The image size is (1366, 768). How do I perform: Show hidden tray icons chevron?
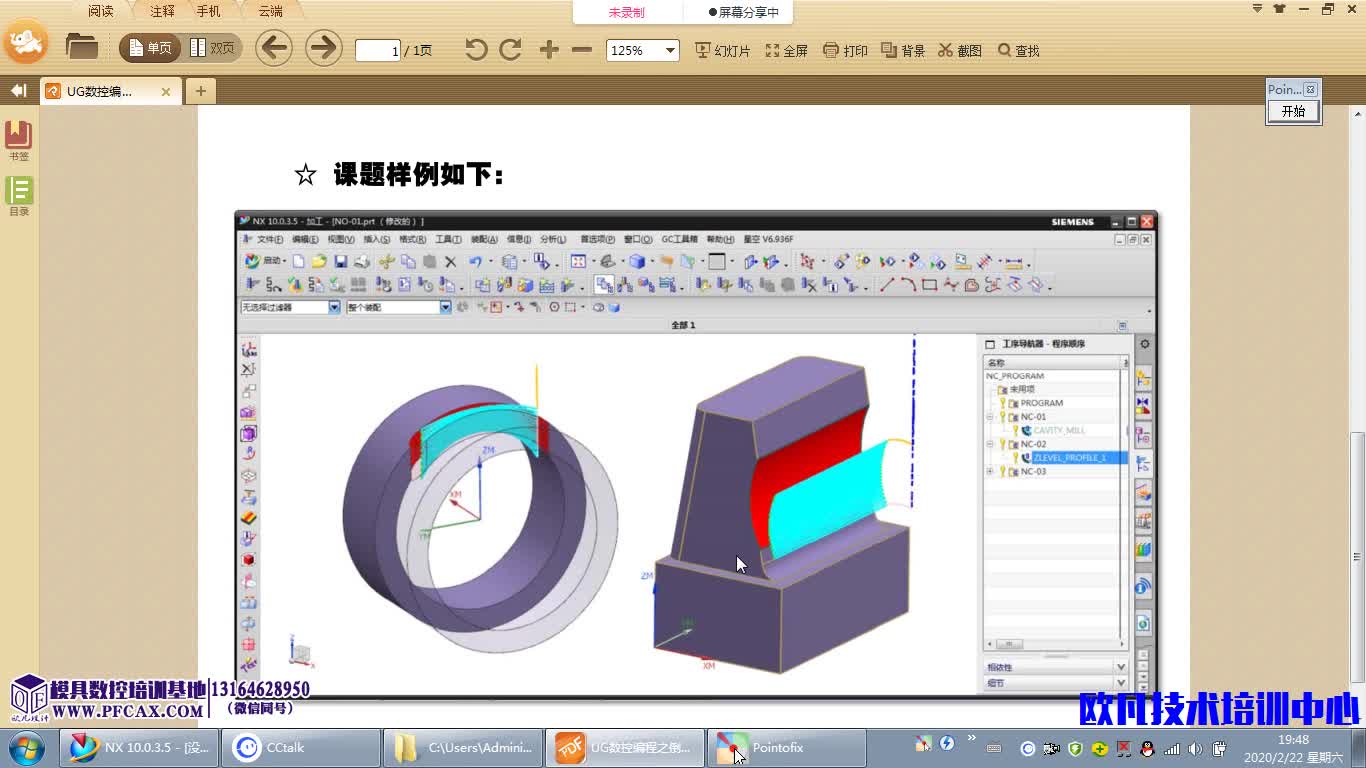(x=971, y=740)
